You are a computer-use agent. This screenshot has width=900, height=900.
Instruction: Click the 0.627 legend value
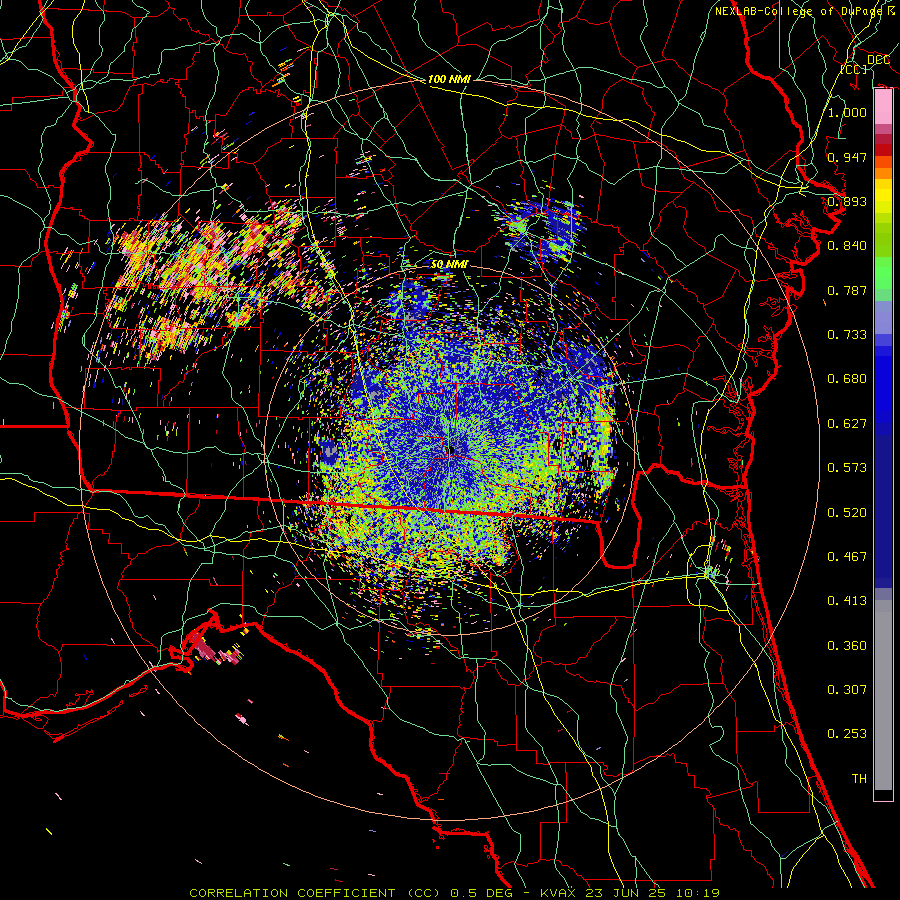pos(847,424)
